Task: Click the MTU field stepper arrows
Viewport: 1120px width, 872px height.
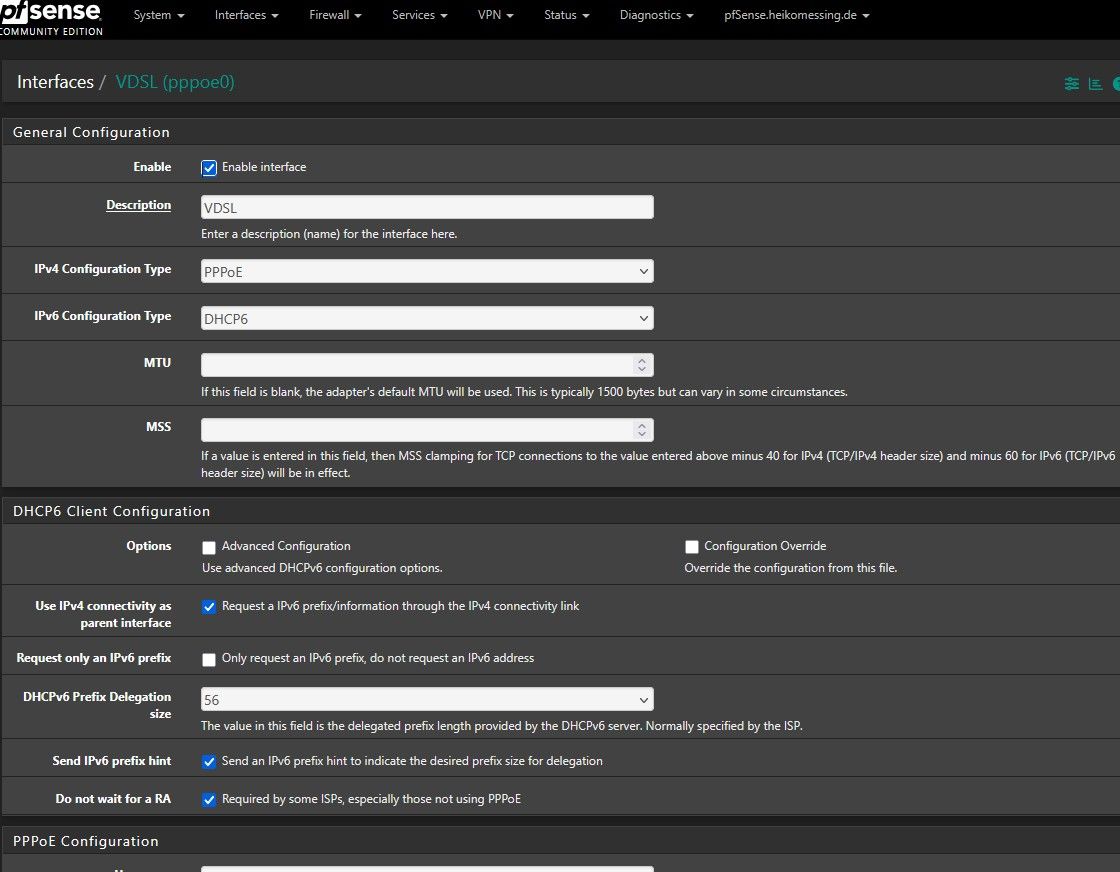Action: [x=641, y=365]
